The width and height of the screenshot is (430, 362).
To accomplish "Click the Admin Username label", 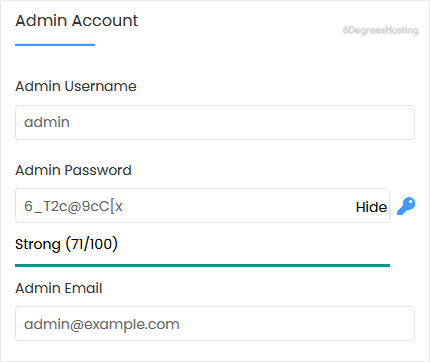I will [x=76, y=86].
